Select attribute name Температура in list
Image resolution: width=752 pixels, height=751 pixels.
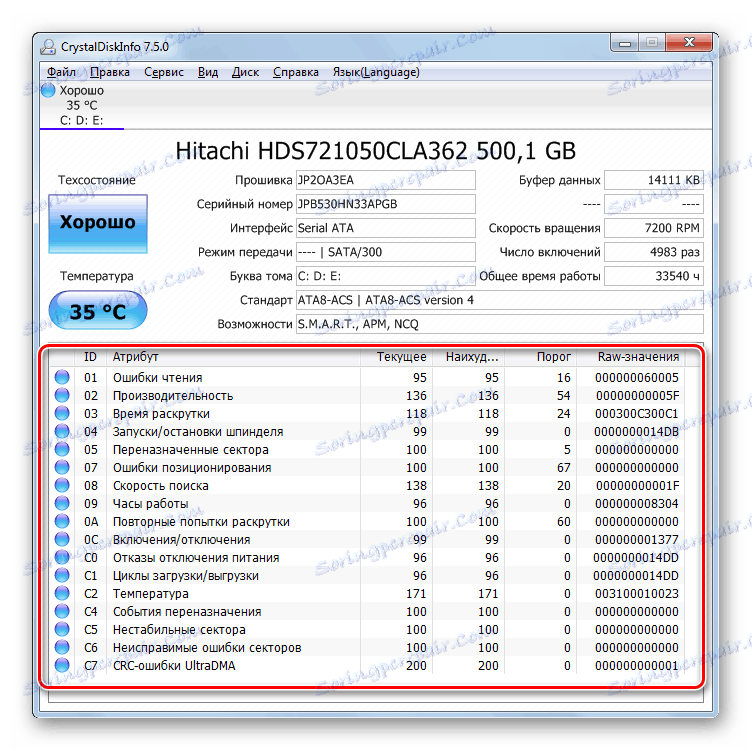151,593
